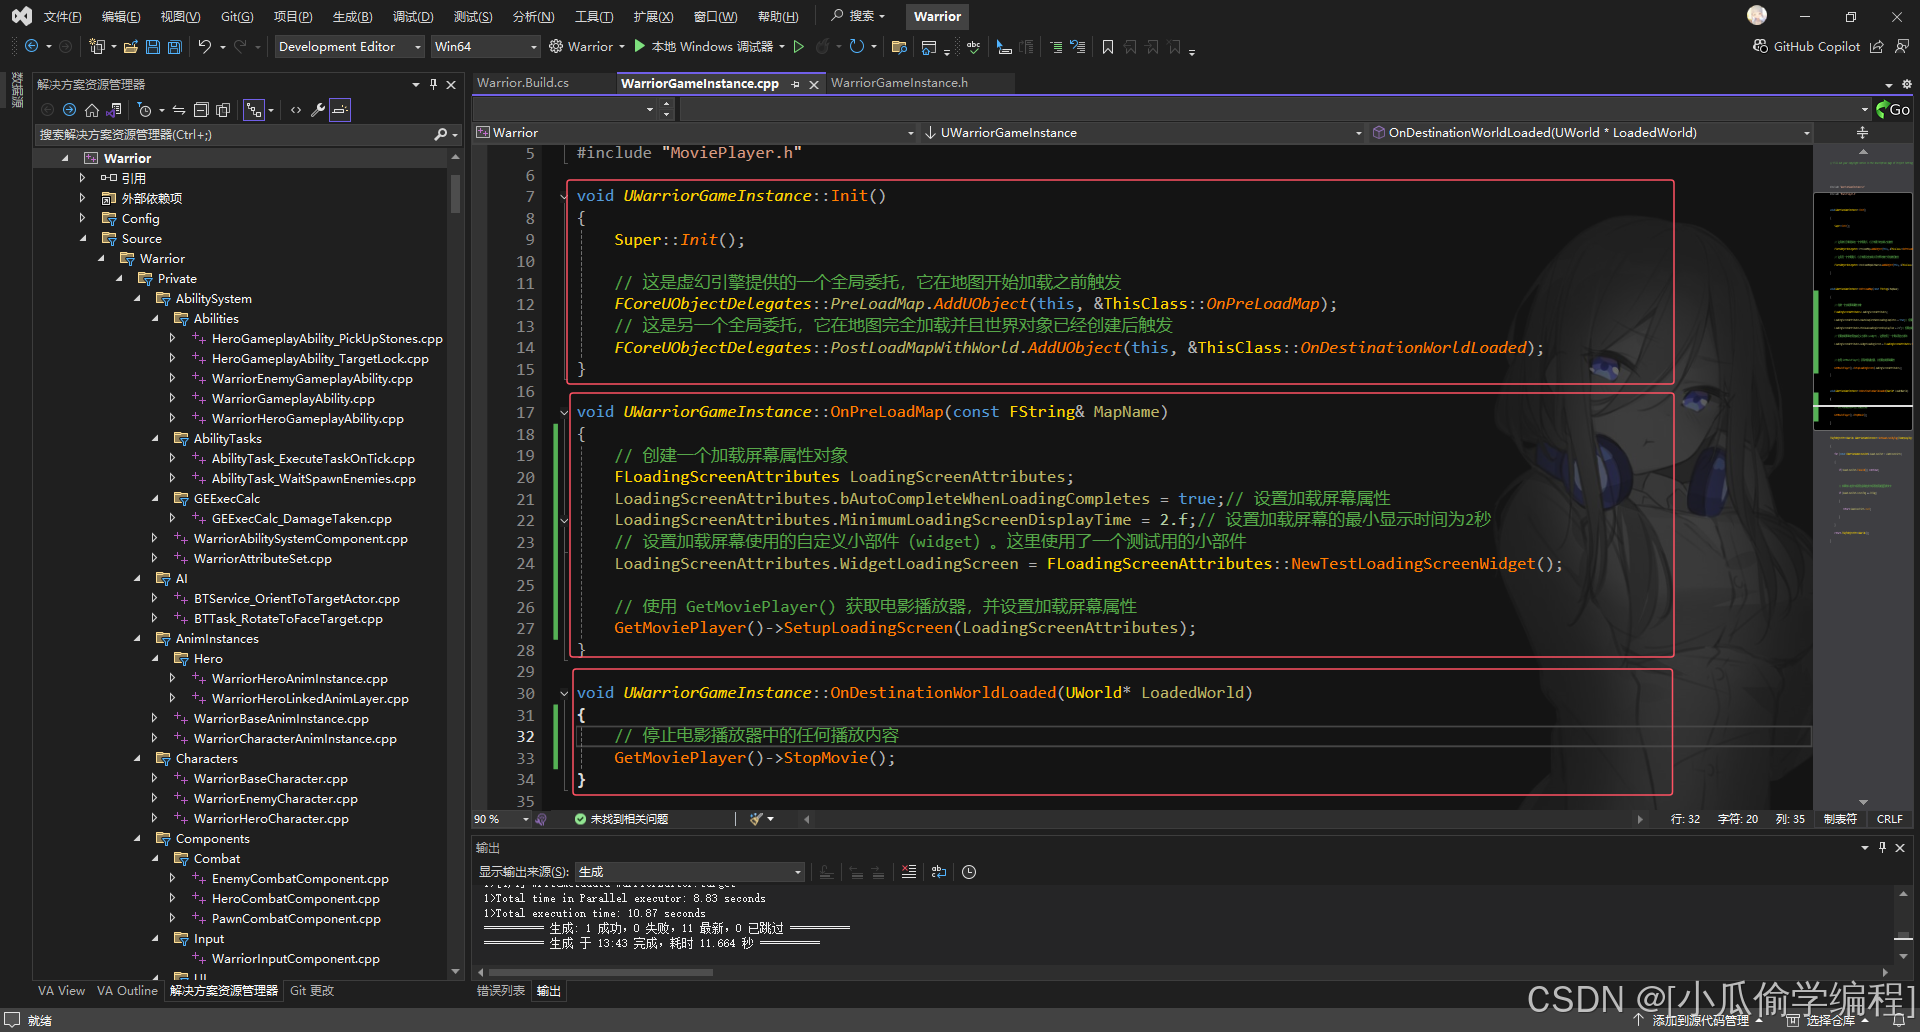Open the 调试(D) menu
Screen dimensions: 1920x1032
point(412,16)
